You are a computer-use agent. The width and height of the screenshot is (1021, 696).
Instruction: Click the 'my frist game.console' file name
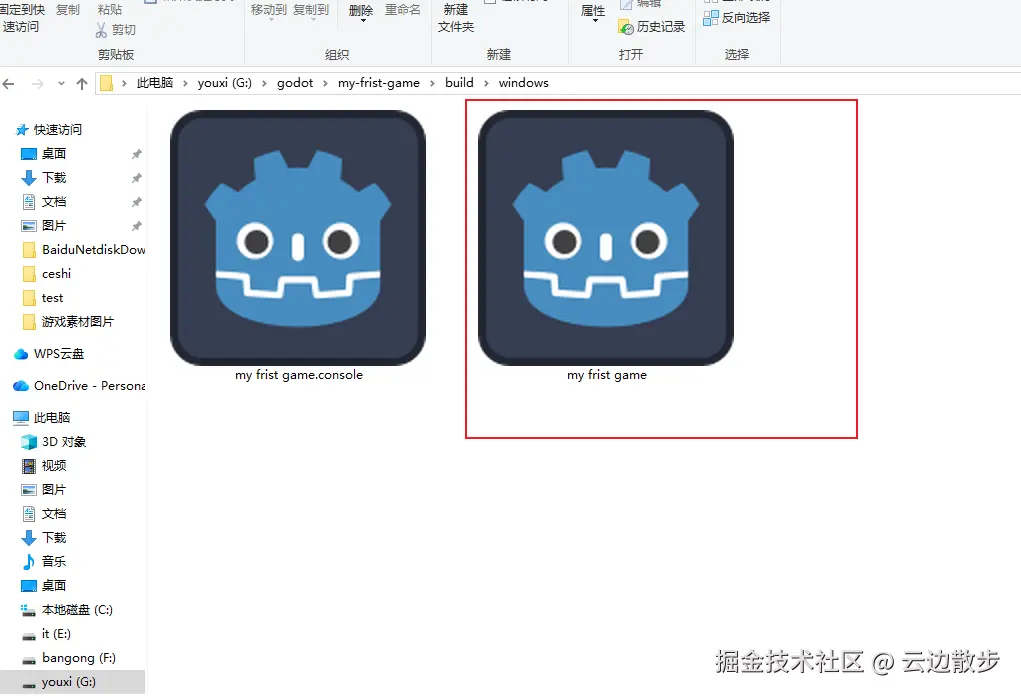[299, 375]
